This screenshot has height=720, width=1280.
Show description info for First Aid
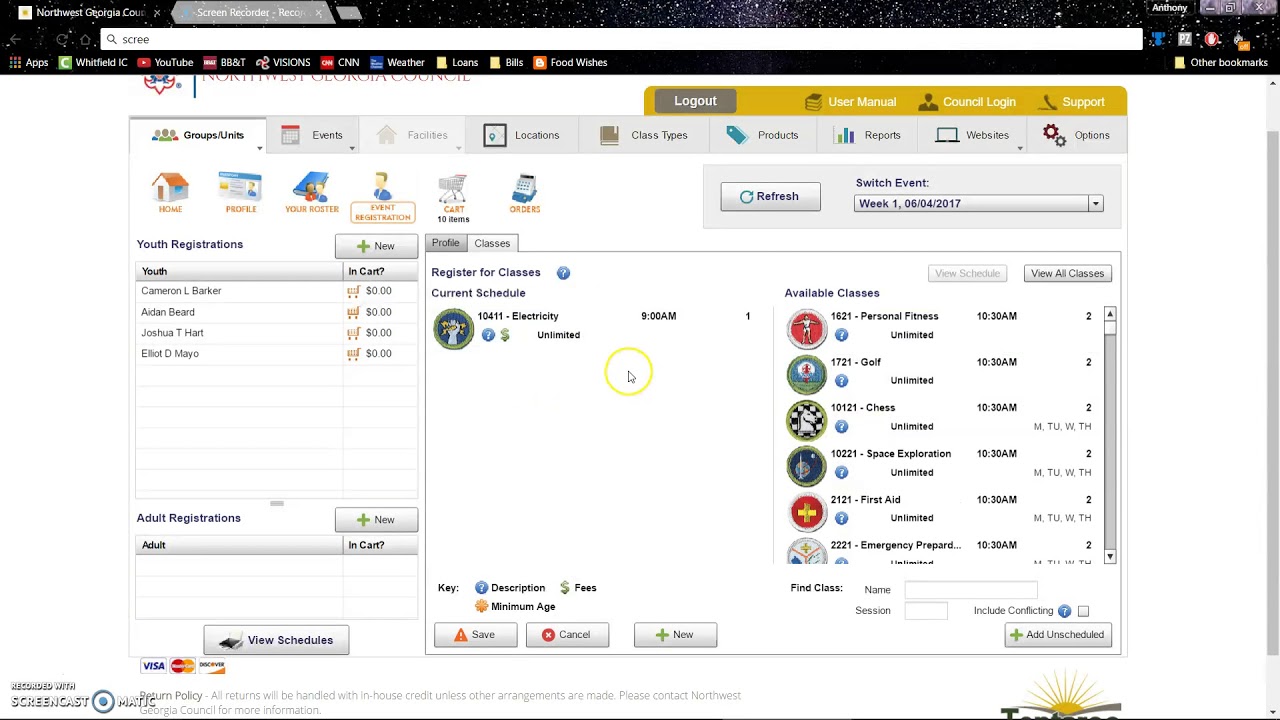[841, 518]
